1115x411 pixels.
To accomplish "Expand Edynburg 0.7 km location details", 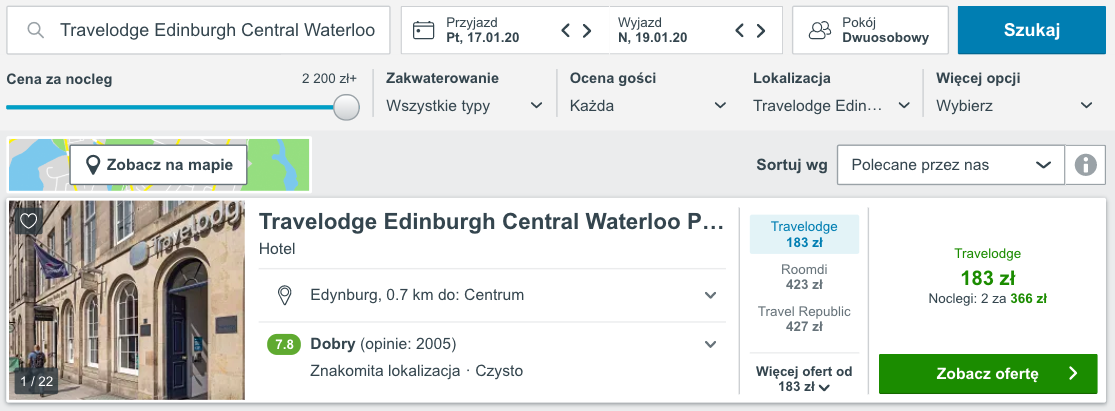I will pyautogui.click(x=710, y=295).
